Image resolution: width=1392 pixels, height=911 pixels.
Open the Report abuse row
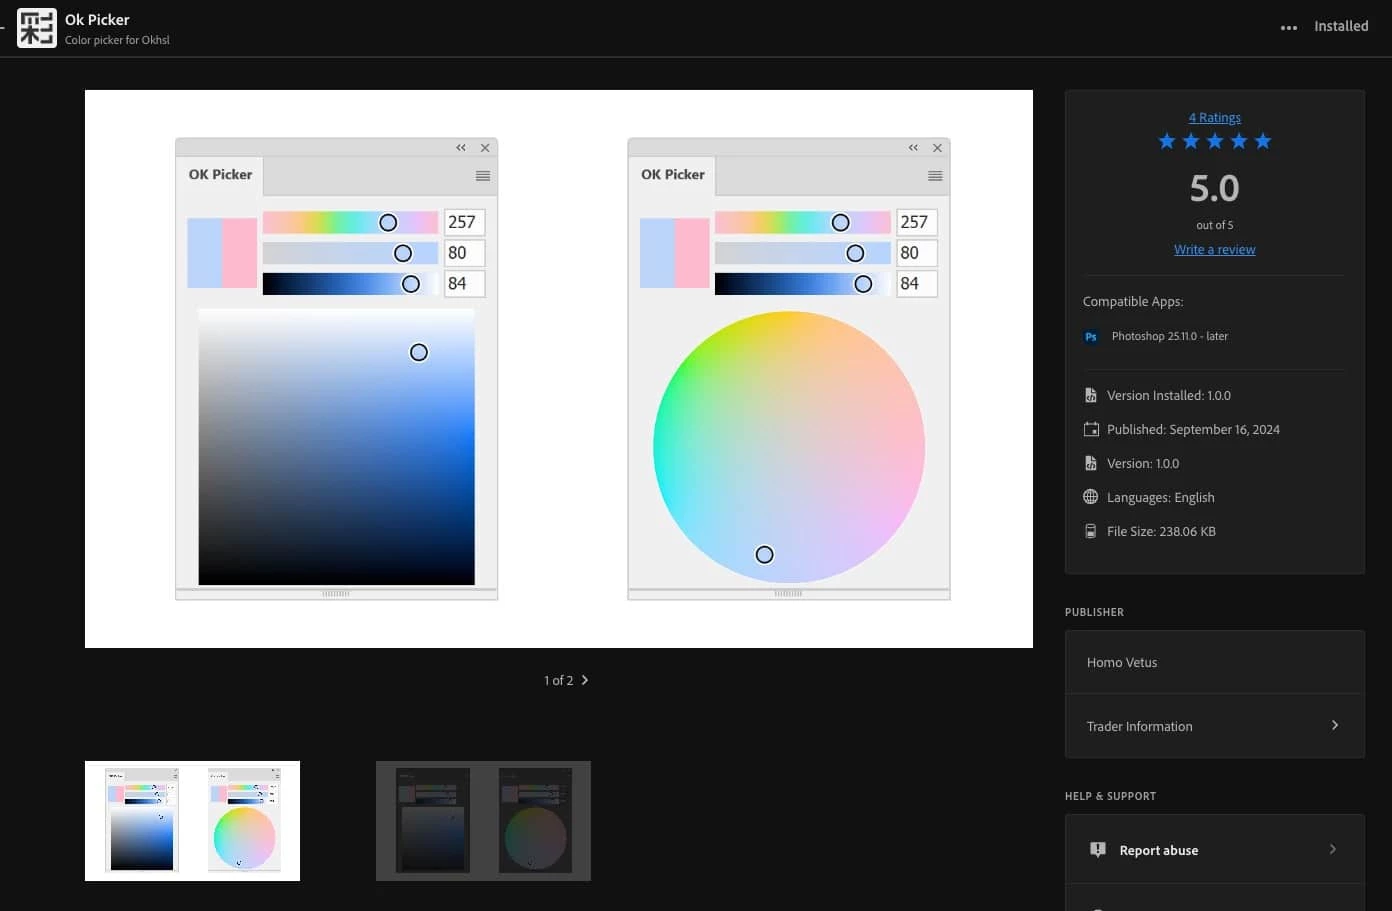(1214, 849)
